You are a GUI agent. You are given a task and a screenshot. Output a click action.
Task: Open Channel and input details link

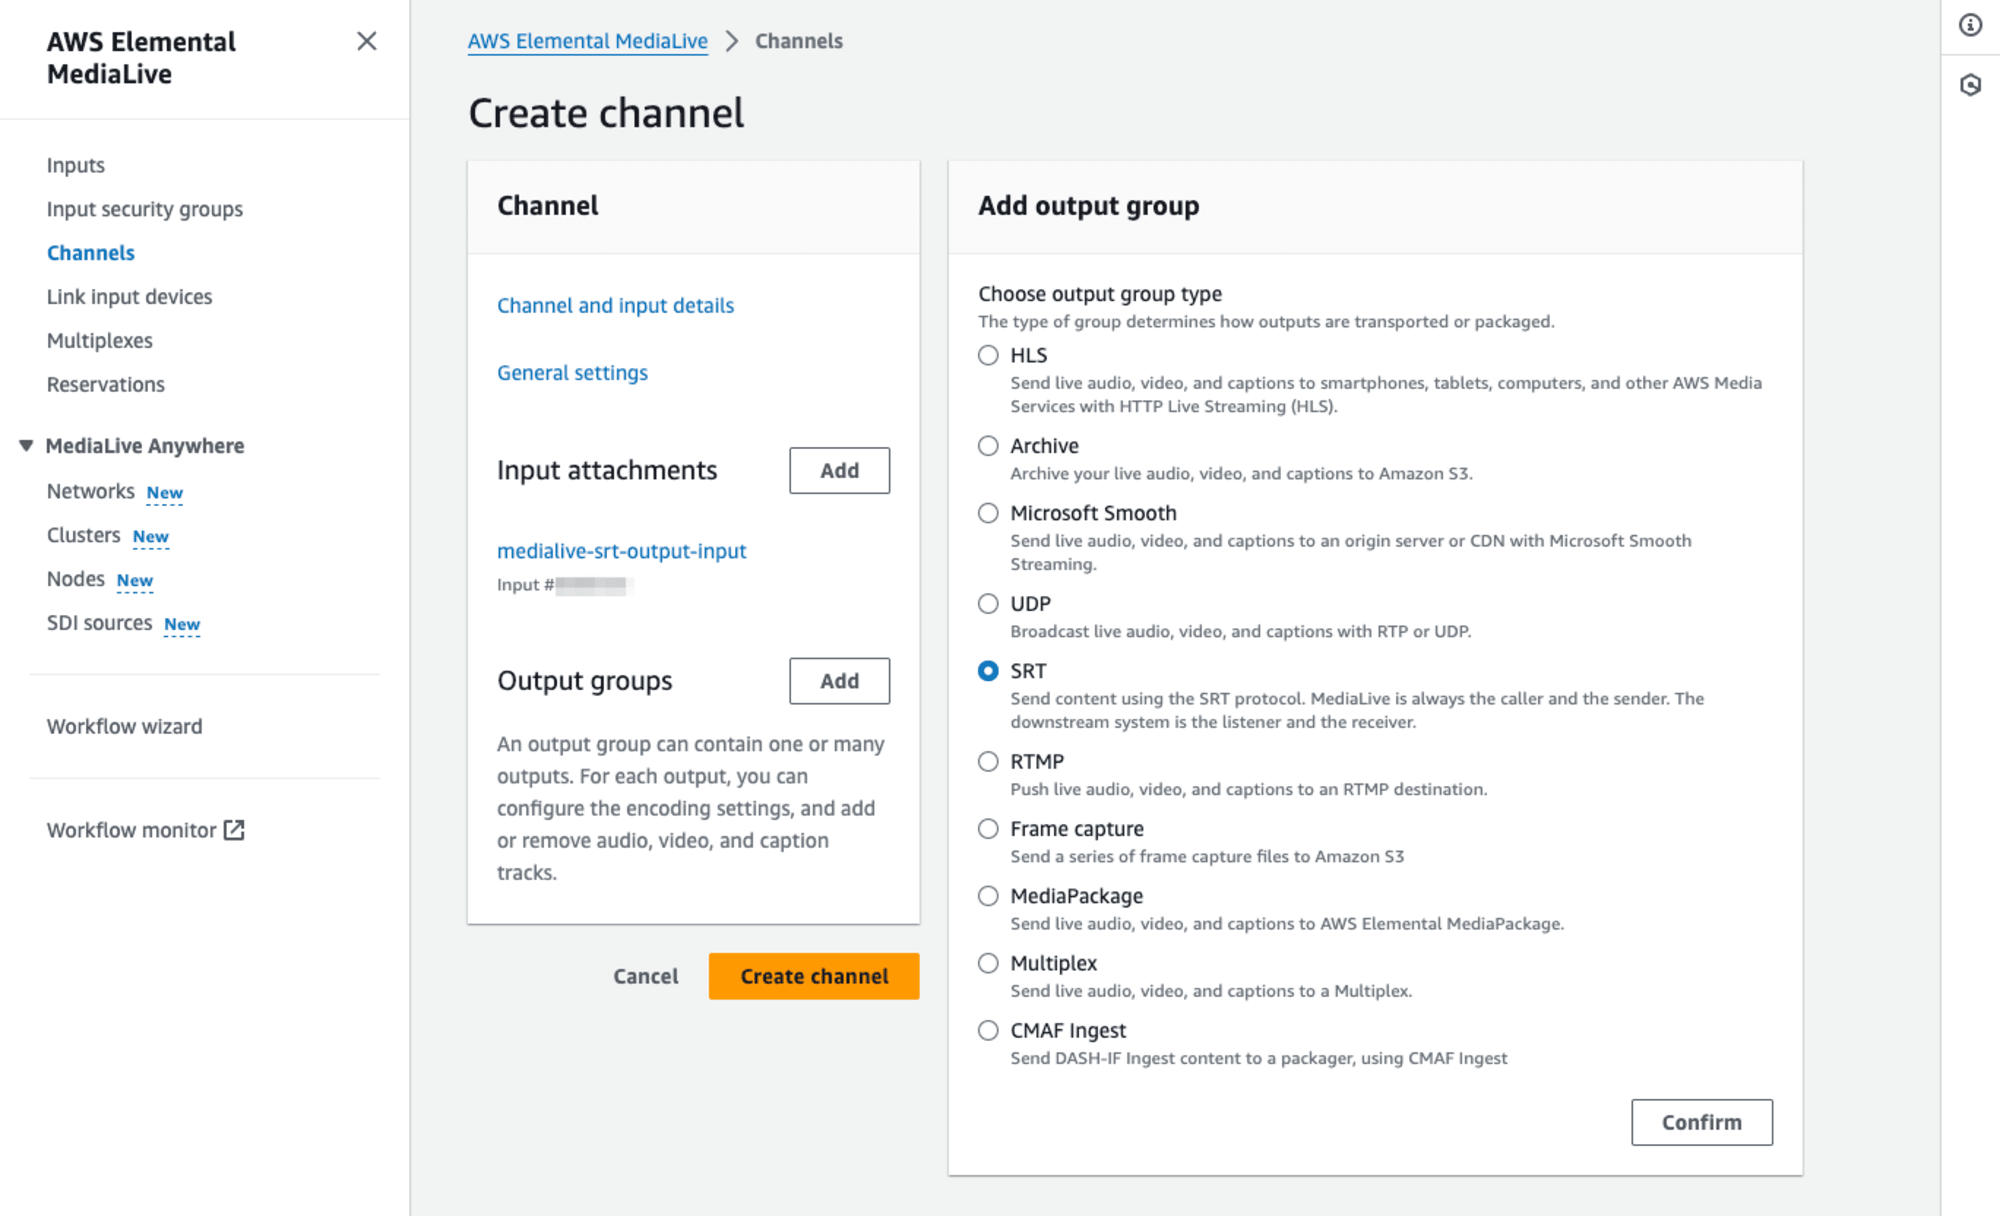tap(616, 306)
